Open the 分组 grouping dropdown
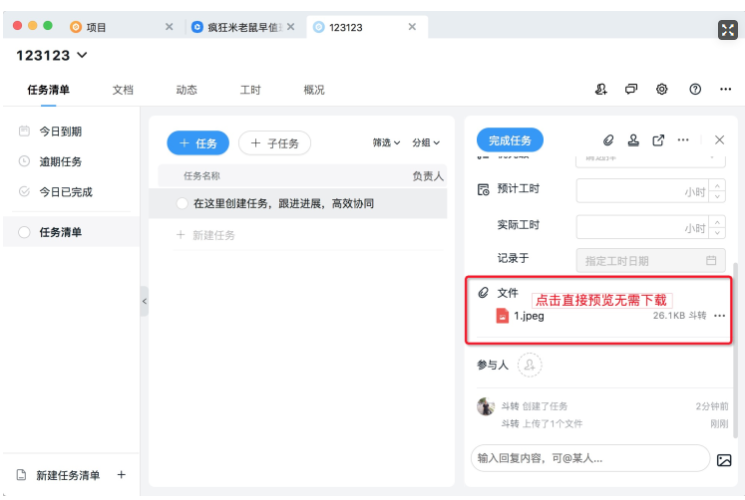The width and height of the screenshot is (745, 500). 426,143
